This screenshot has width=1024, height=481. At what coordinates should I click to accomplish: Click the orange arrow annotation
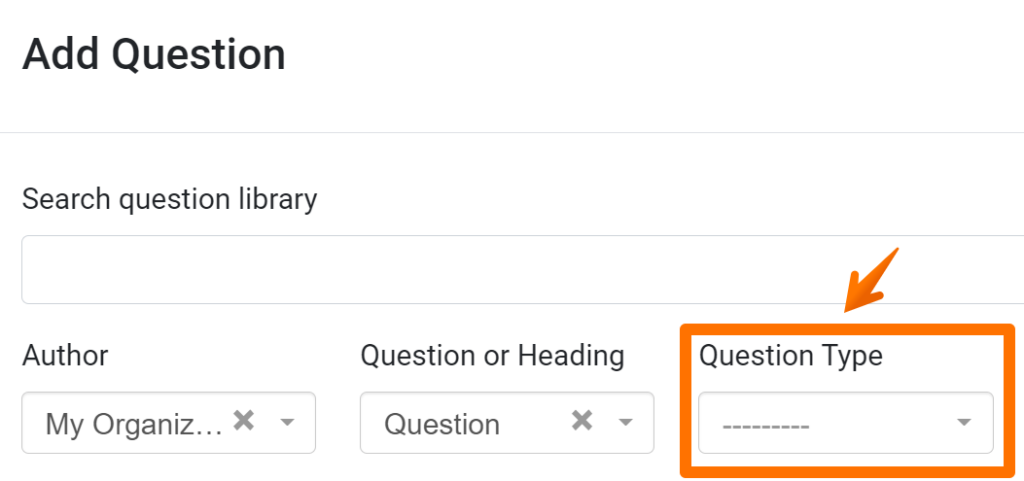coord(869,279)
